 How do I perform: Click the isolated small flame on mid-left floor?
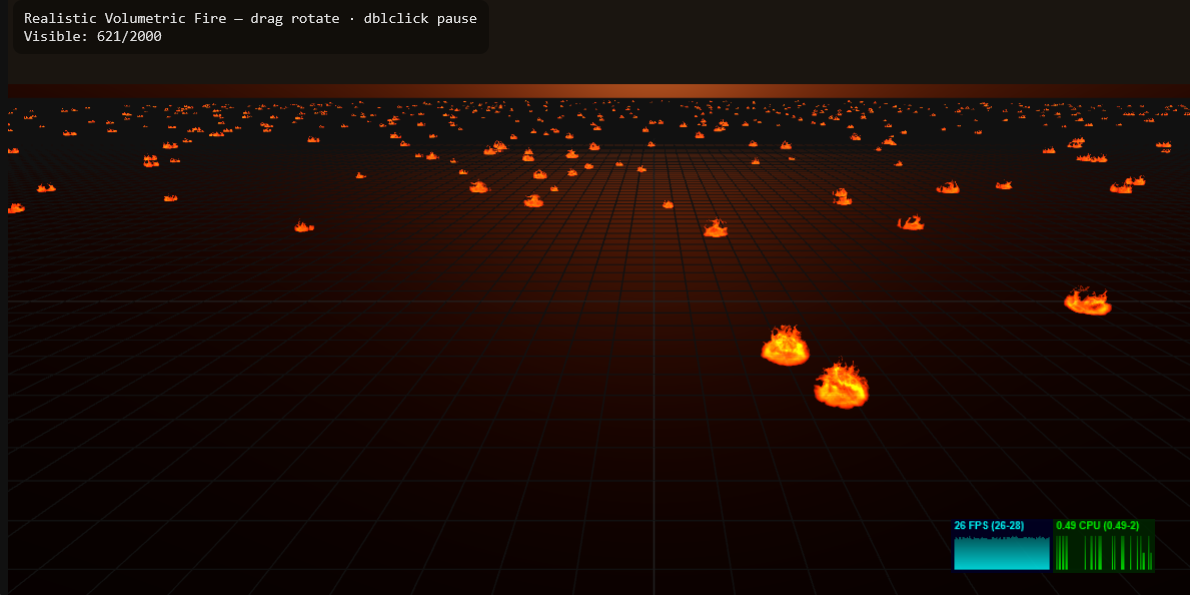coord(303,228)
